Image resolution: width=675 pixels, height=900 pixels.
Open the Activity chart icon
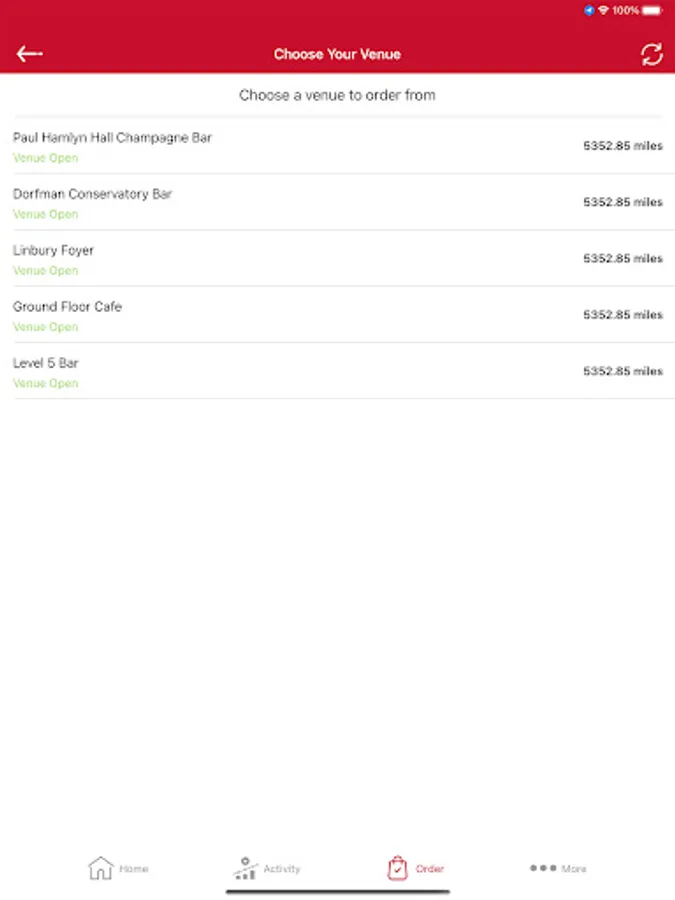pos(245,868)
